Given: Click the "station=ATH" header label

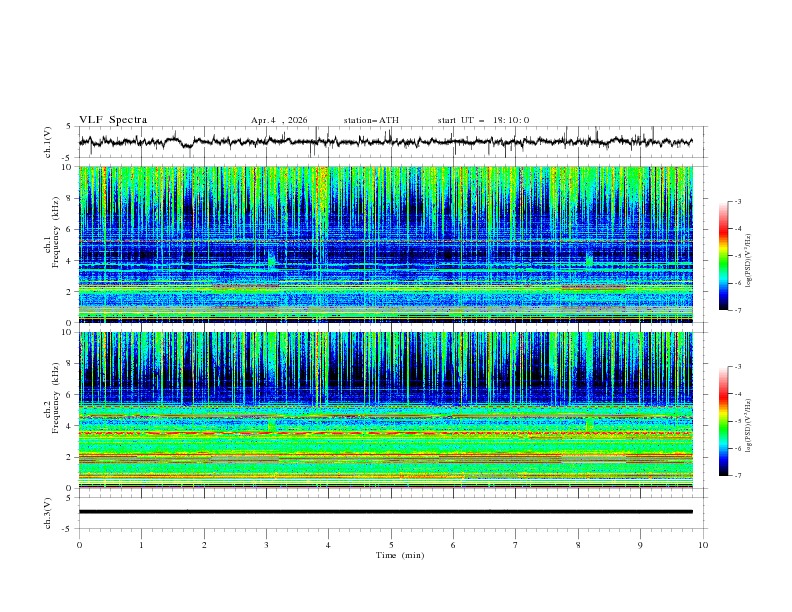Looking at the screenshot, I should [371, 120].
